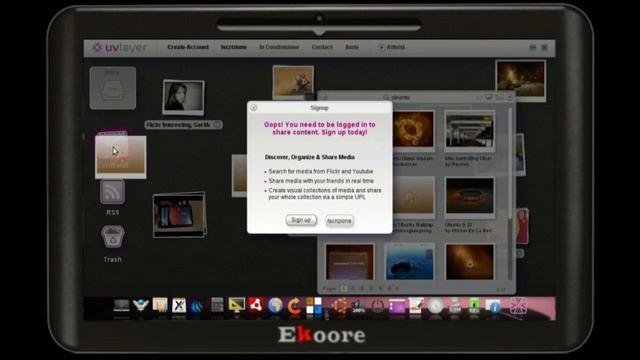Open the Contact menu item

click(322, 47)
